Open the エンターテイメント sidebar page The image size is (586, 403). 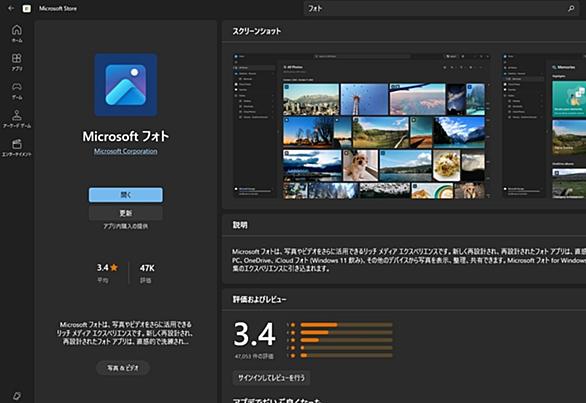coord(17,148)
